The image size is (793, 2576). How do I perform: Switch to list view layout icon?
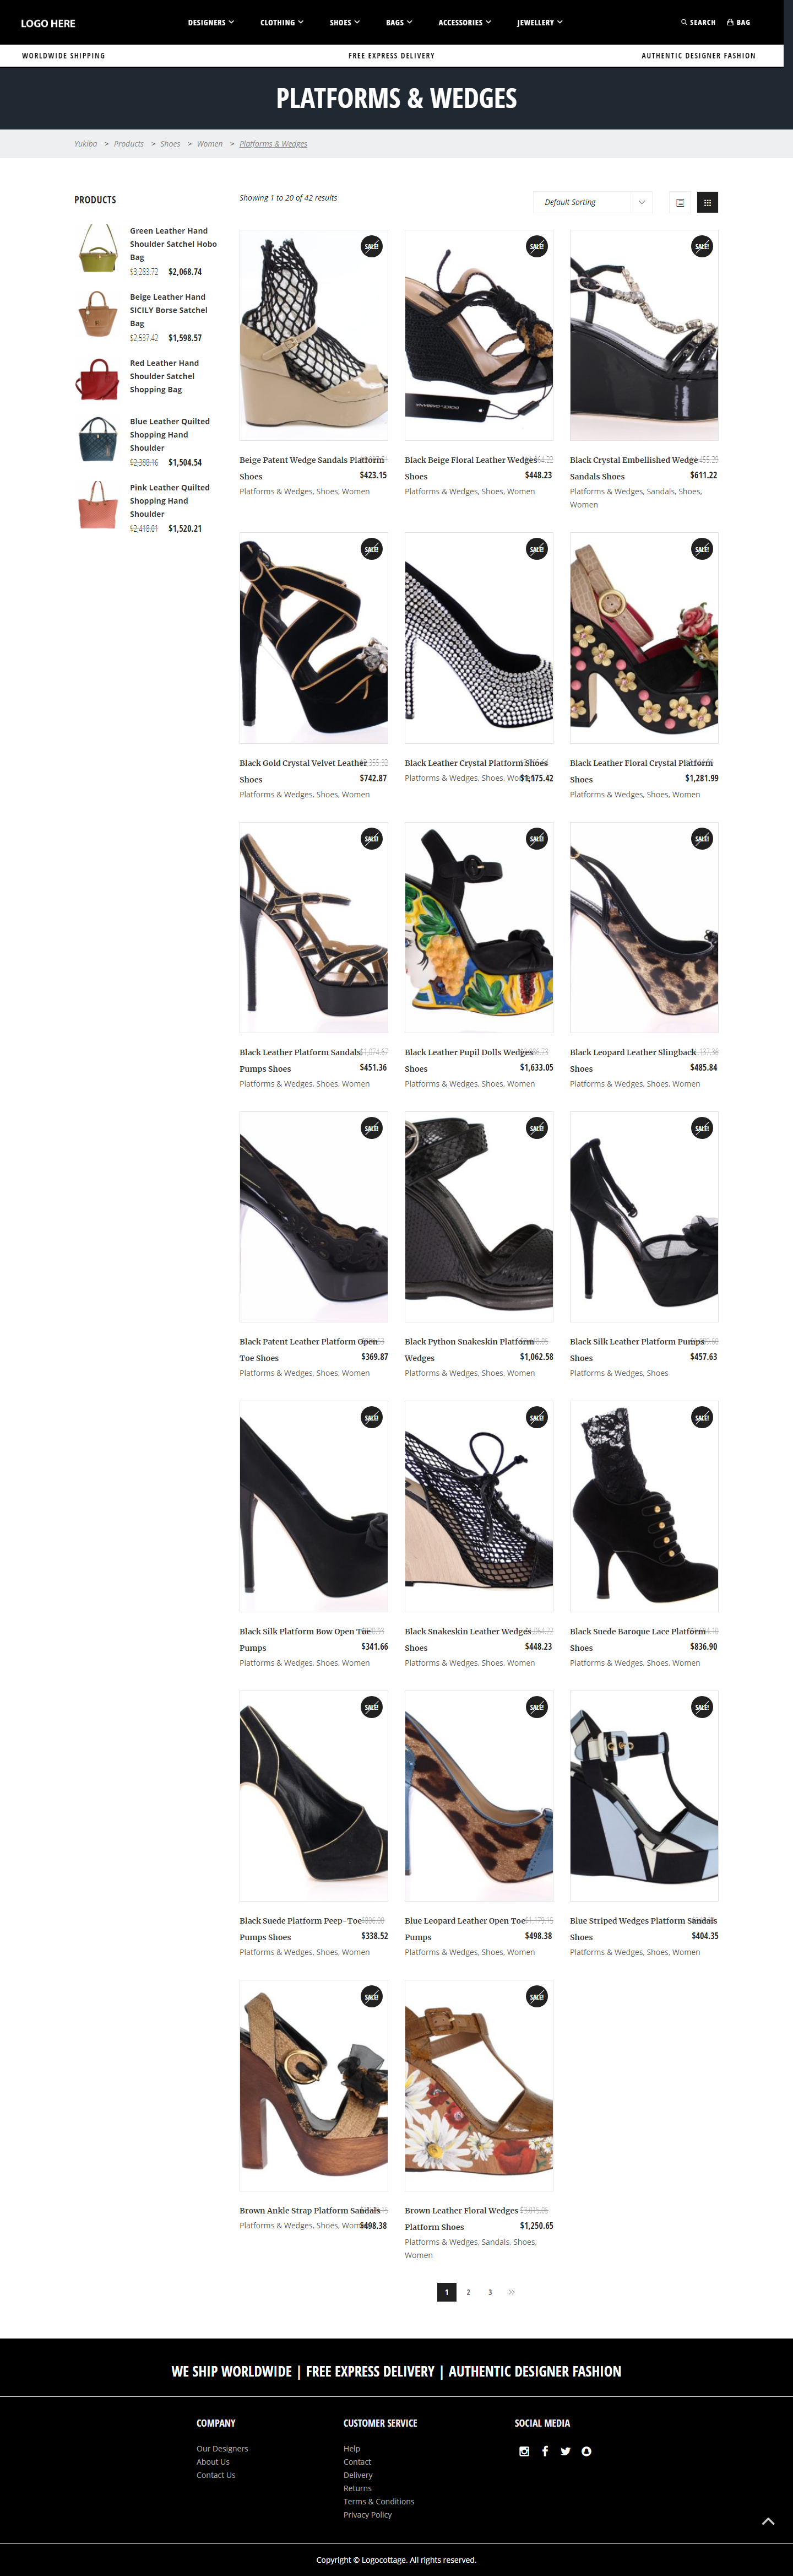680,202
